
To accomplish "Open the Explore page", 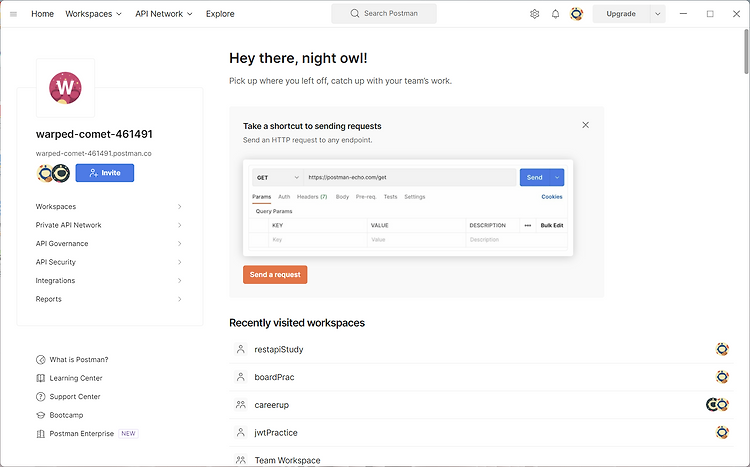I will (x=220, y=14).
